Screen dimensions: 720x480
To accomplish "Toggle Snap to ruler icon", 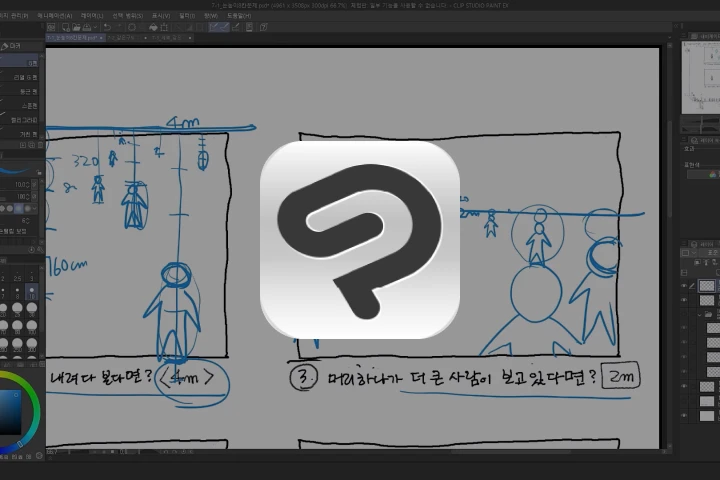I will (x=214, y=28).
